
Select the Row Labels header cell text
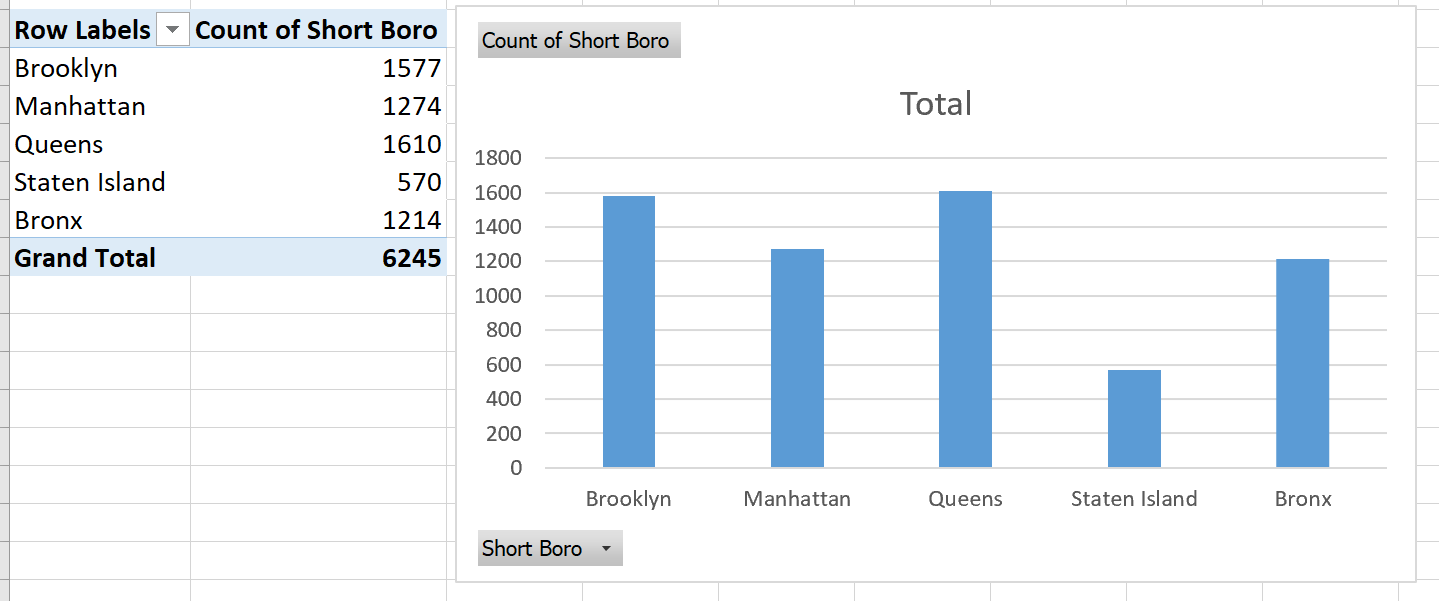[83, 31]
